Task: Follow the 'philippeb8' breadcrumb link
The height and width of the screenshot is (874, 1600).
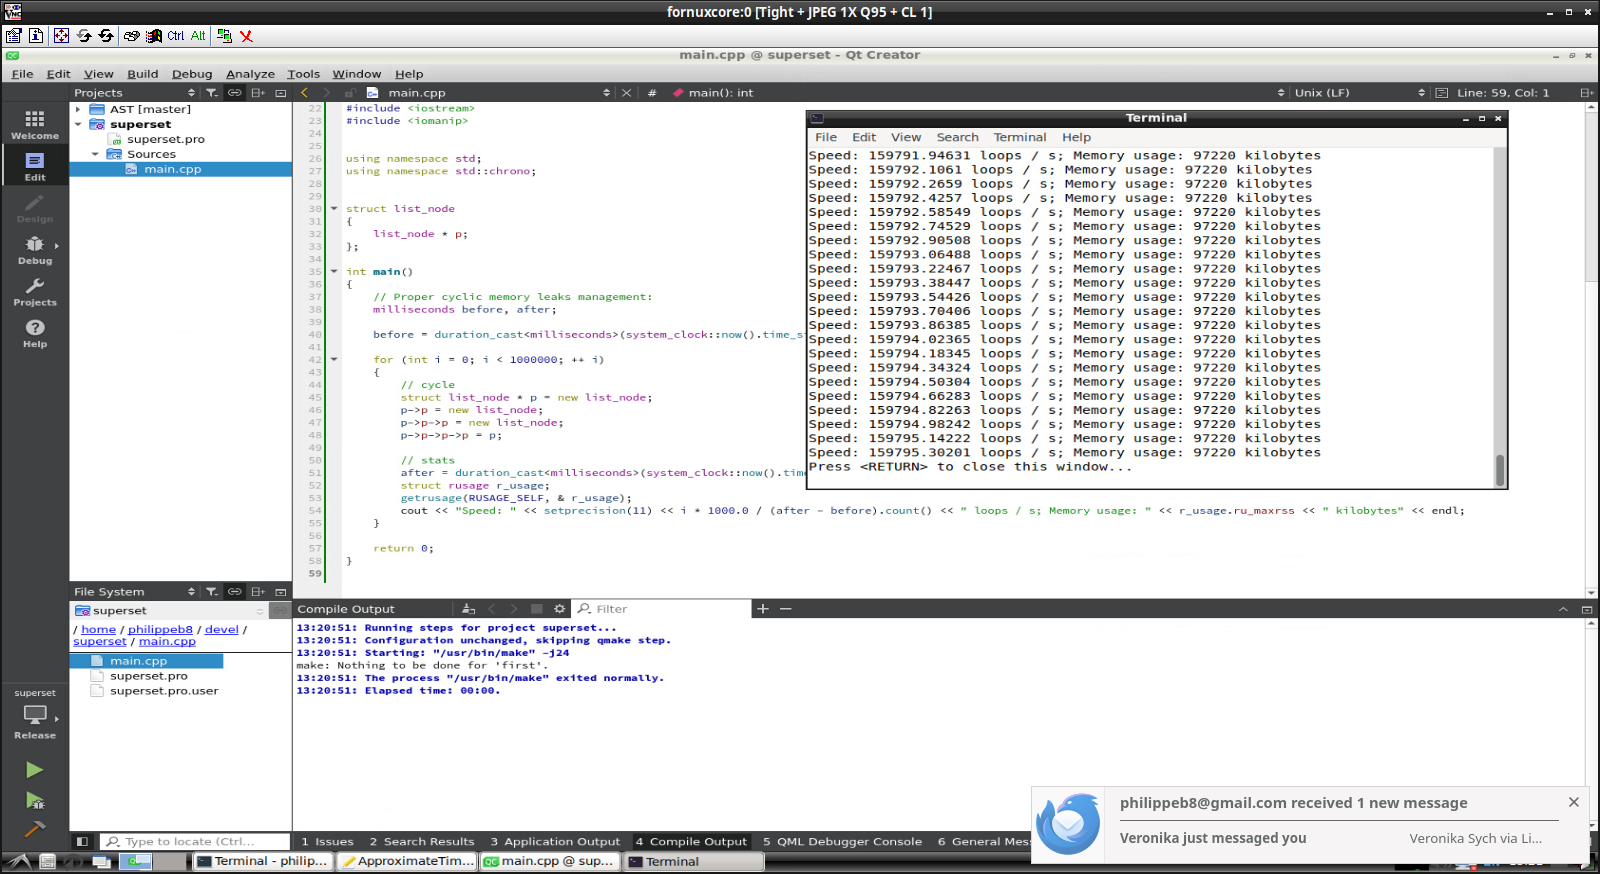Action: click(x=160, y=630)
